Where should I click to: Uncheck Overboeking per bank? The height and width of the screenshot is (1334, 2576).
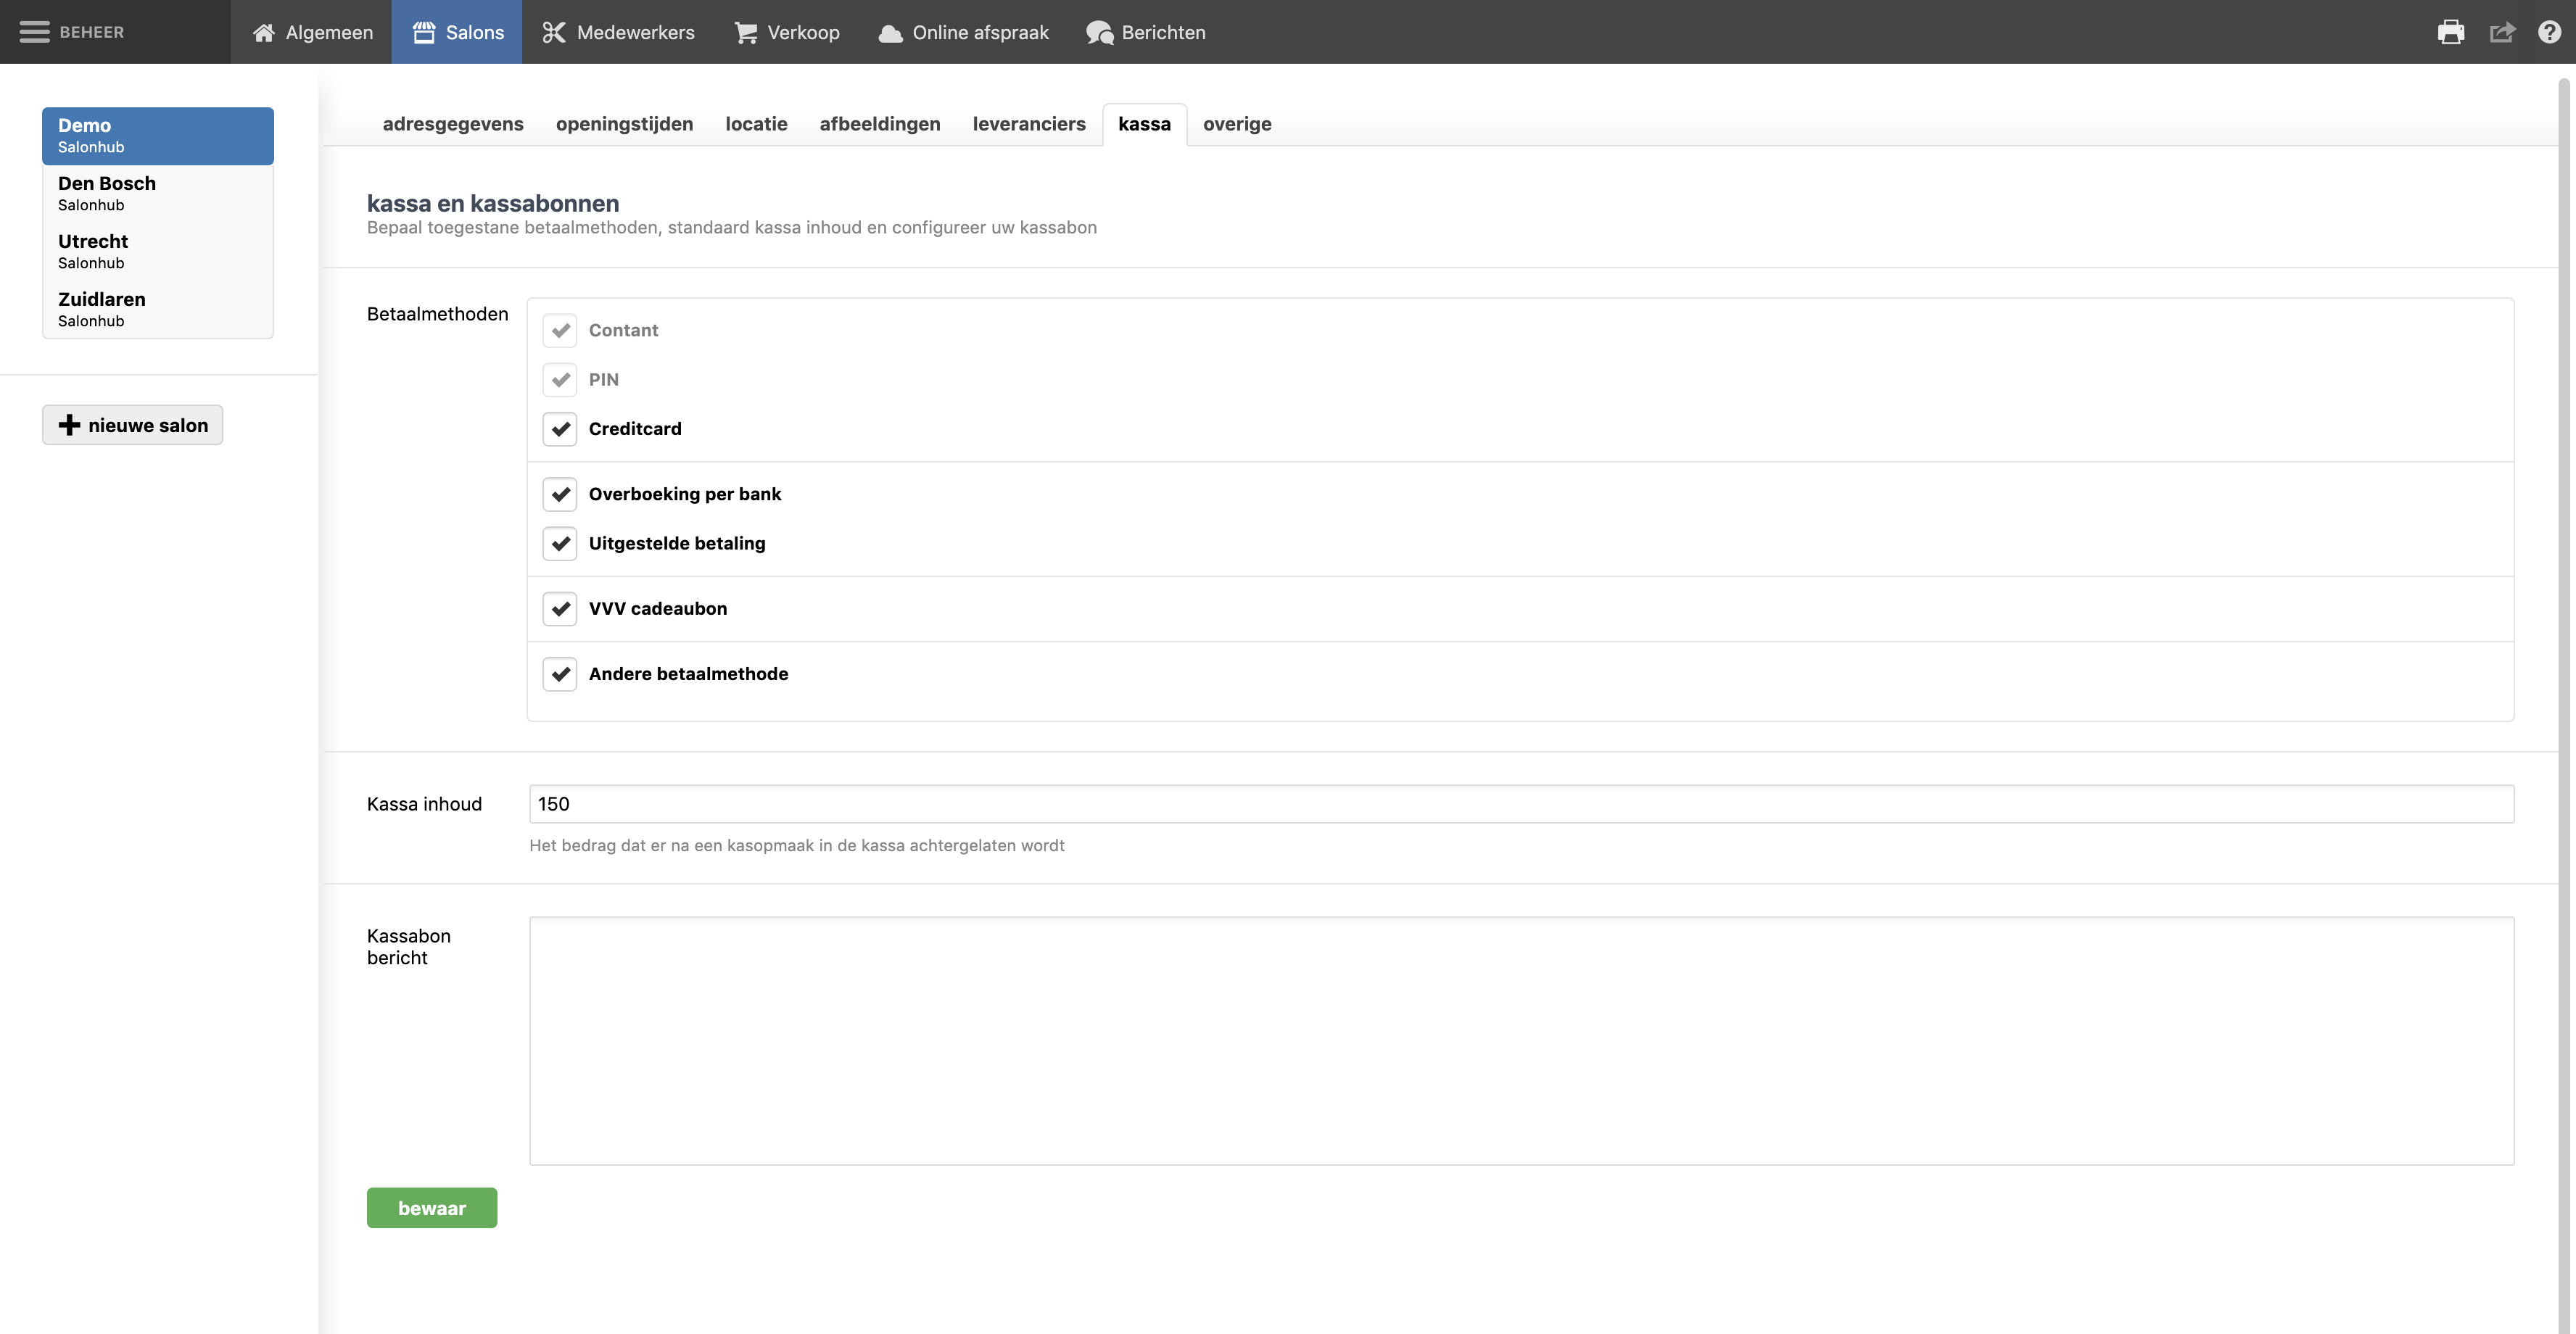560,494
